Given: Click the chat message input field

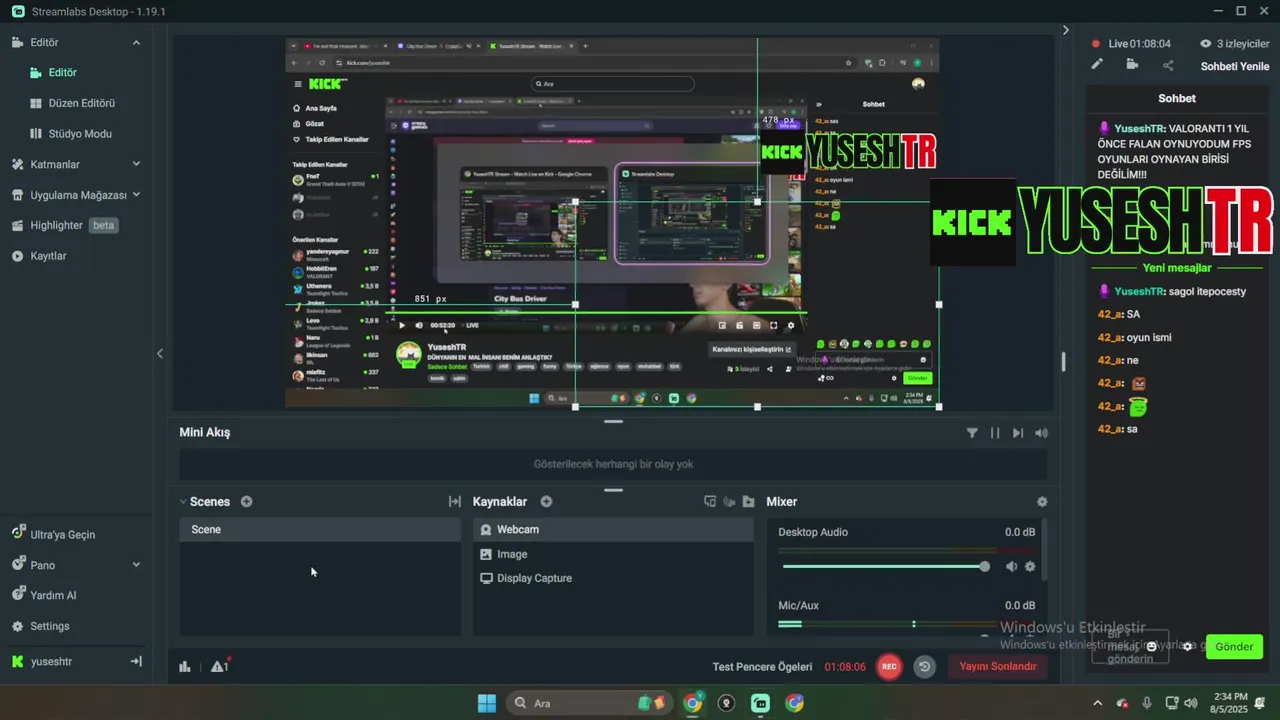Looking at the screenshot, I should [x=1130, y=646].
